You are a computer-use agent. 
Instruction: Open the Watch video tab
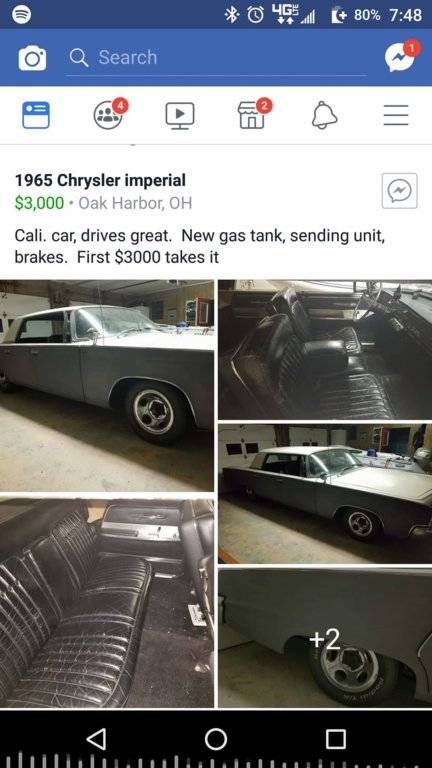(x=180, y=116)
